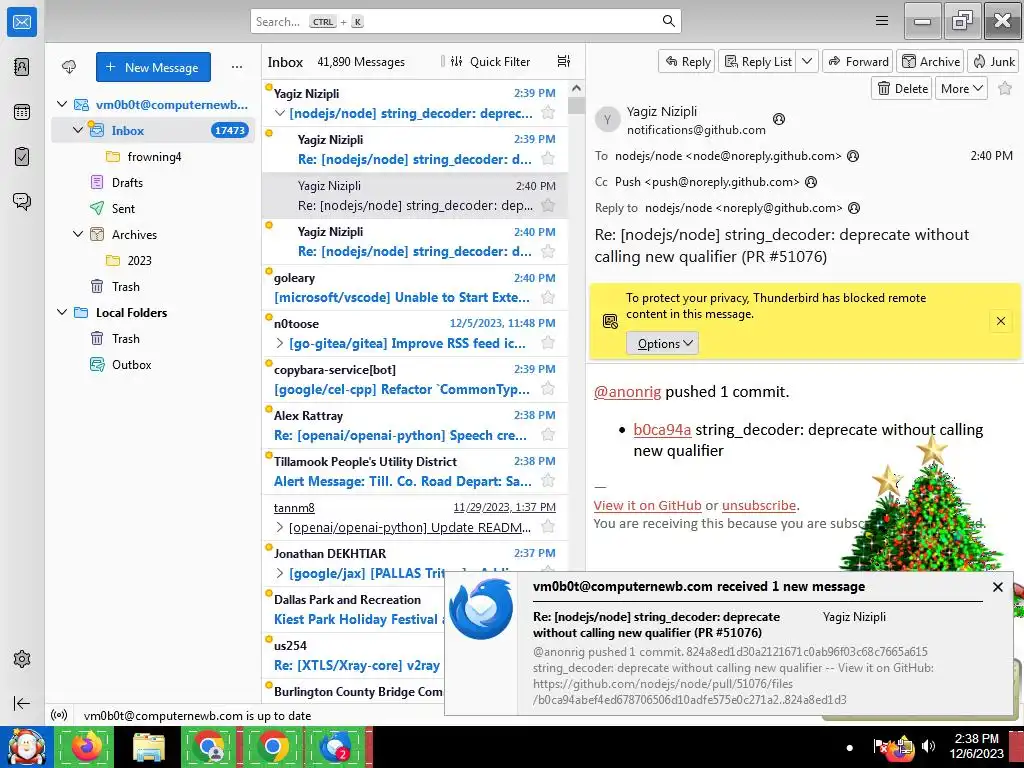Click message list scrollbar up arrow
The image size is (1024, 768).
[x=575, y=88]
